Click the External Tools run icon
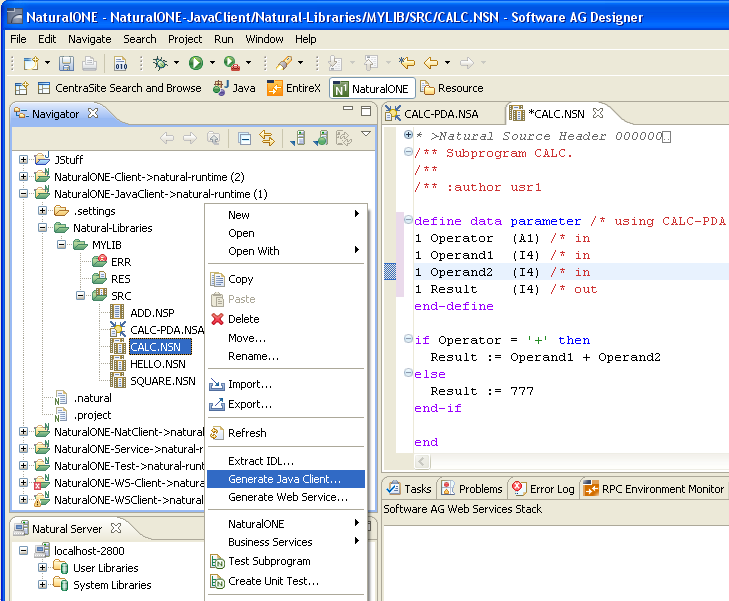Viewport: 729px width, 601px height. [x=232, y=63]
